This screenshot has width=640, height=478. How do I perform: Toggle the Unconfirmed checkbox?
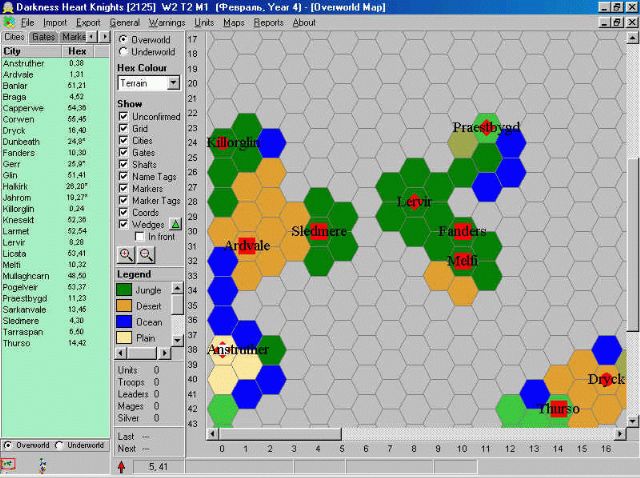(123, 116)
